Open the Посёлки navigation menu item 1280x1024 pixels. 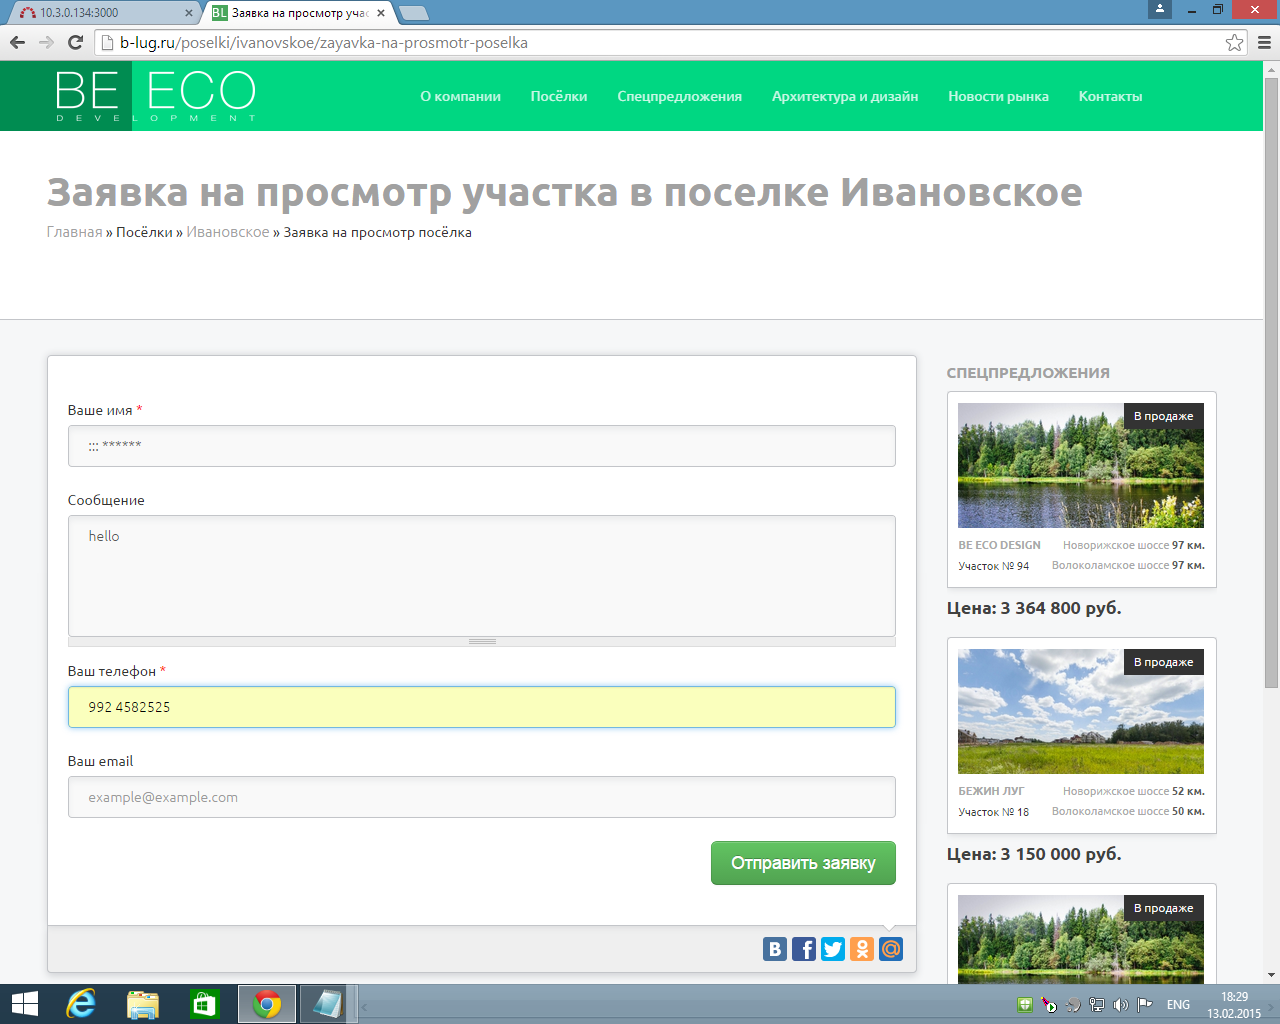pyautogui.click(x=558, y=97)
